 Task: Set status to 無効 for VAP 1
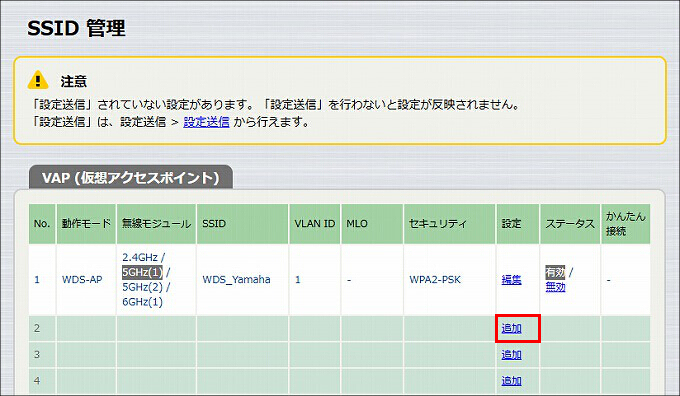pyautogui.click(x=555, y=287)
